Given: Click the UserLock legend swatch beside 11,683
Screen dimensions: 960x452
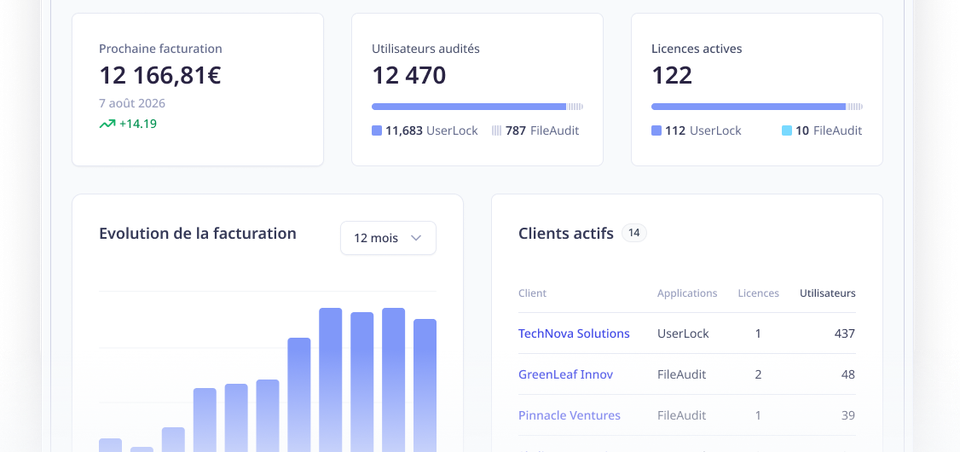Looking at the screenshot, I should [377, 130].
